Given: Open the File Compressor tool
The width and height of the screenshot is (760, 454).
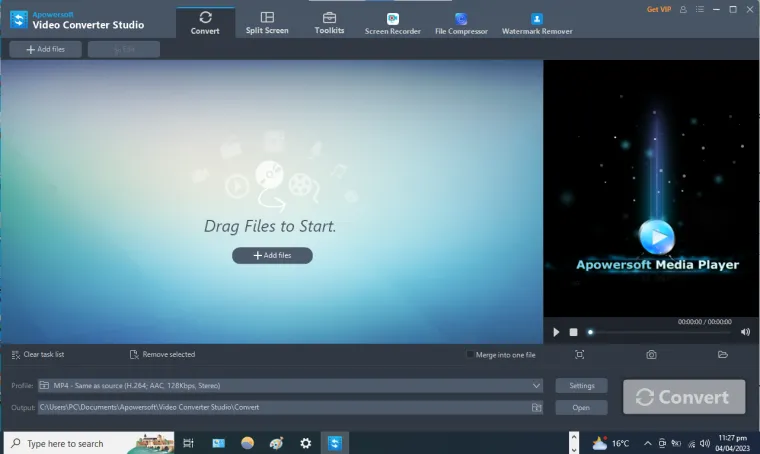Looking at the screenshot, I should pos(461,24).
